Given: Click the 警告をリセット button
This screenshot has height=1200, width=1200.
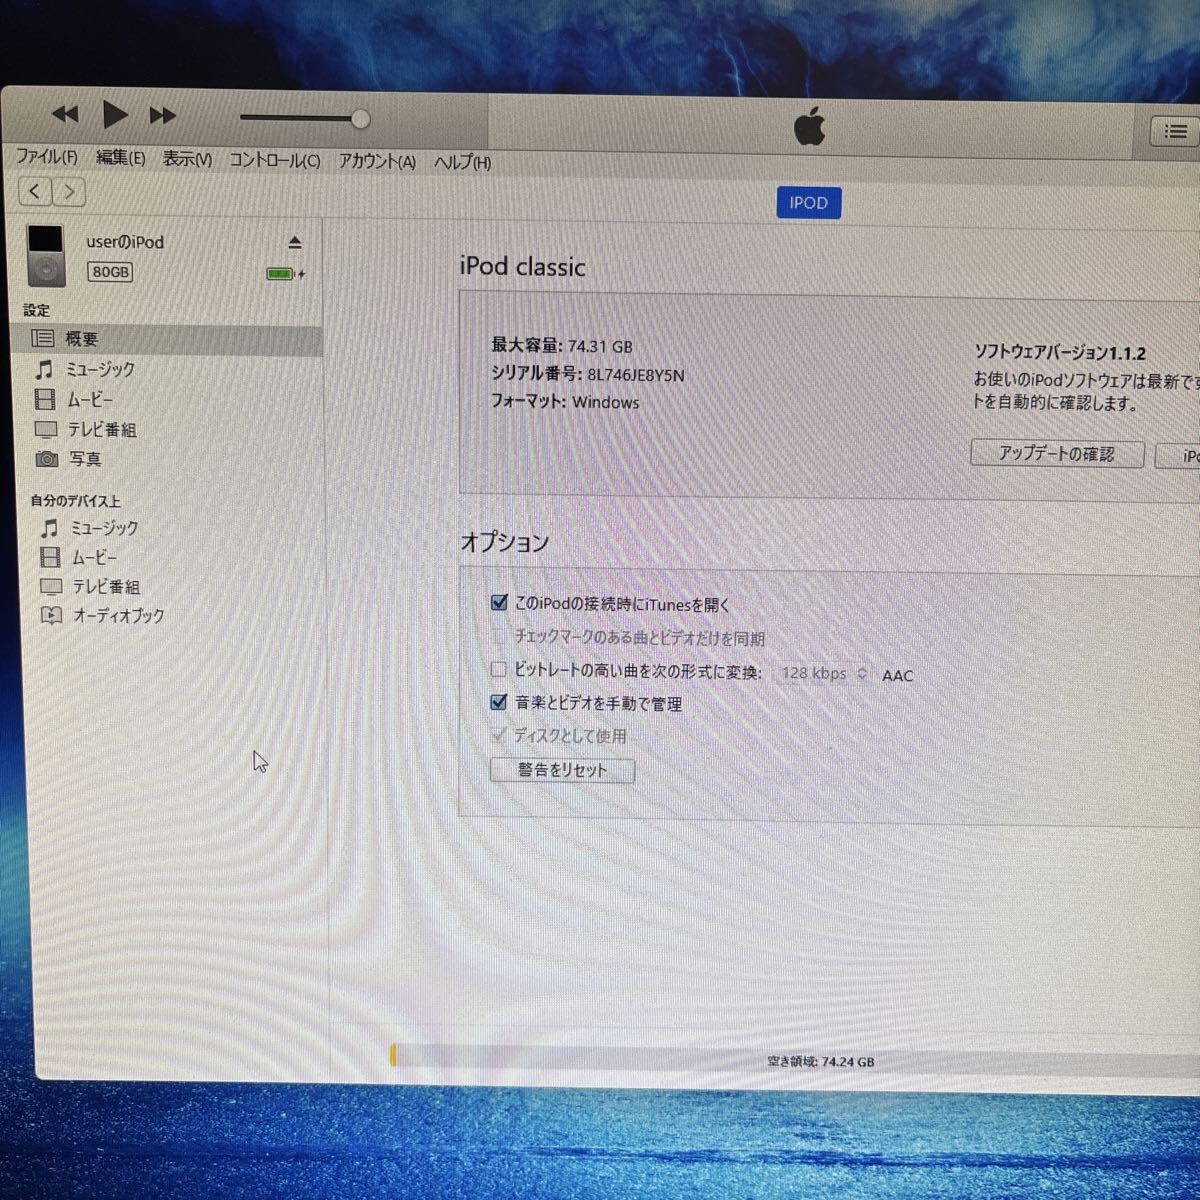Looking at the screenshot, I should click(x=562, y=770).
